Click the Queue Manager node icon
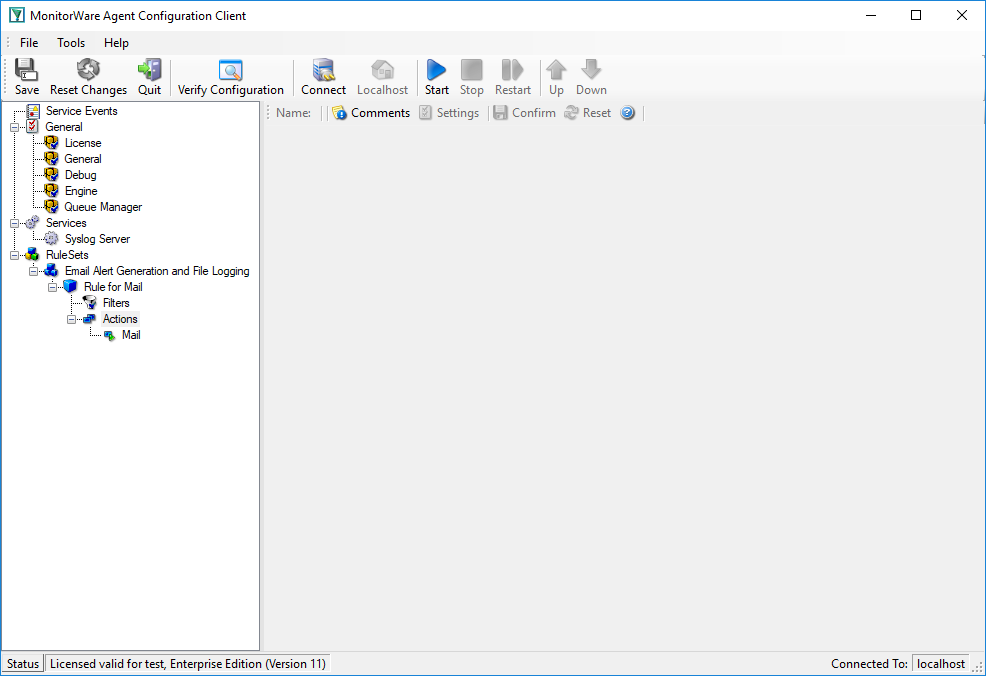 pyautogui.click(x=52, y=207)
